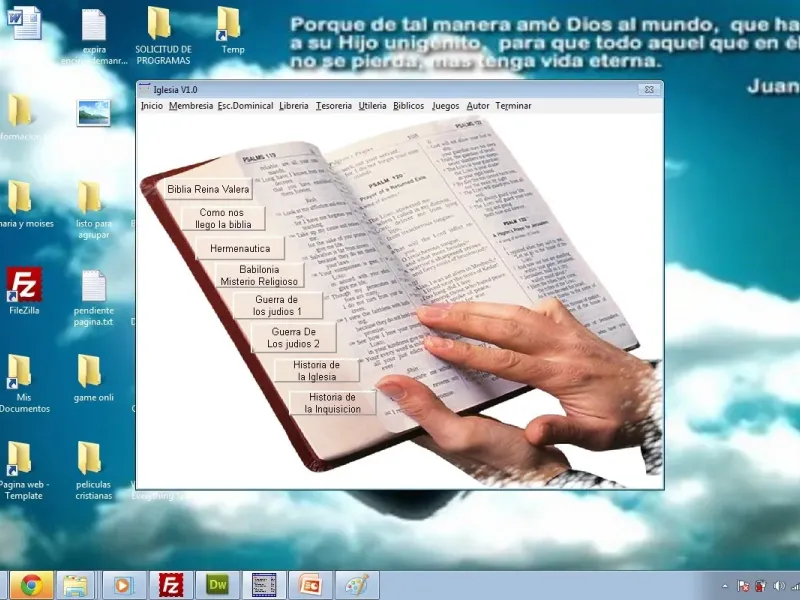Open Historia de la Inquisicion
The height and width of the screenshot is (600, 800).
(x=332, y=403)
